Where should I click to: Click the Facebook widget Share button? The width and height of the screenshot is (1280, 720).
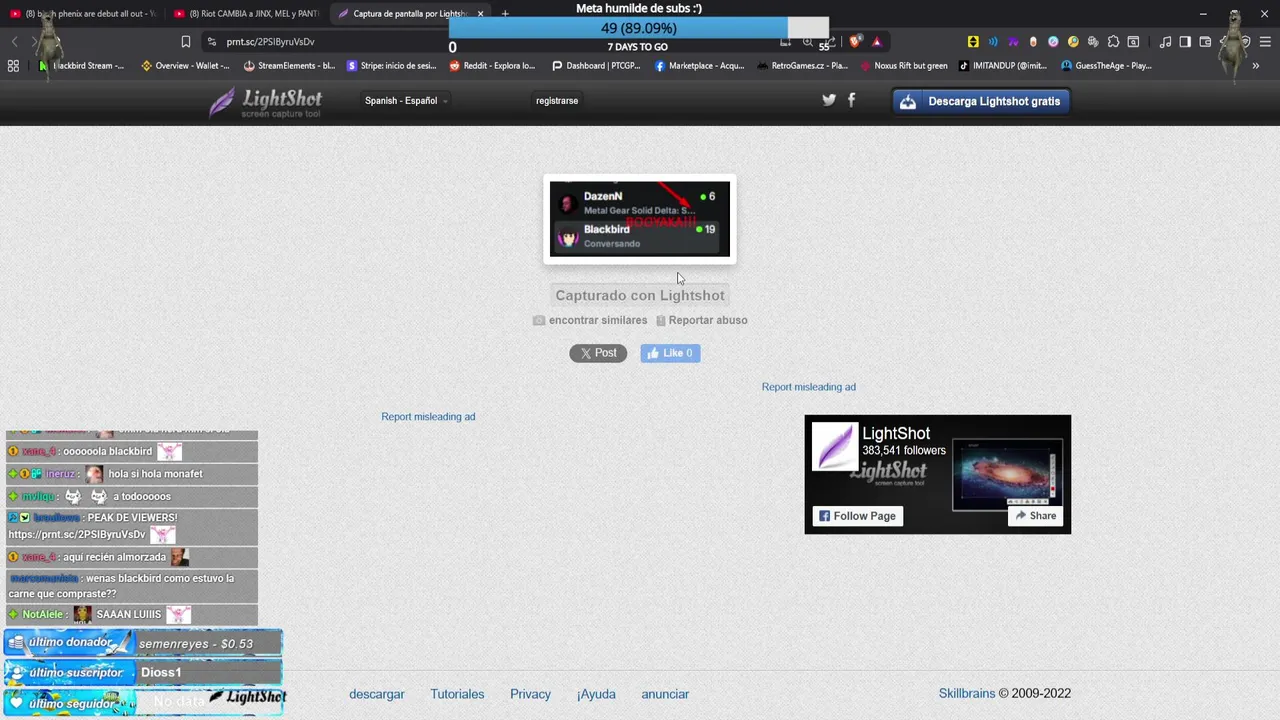click(x=1035, y=516)
